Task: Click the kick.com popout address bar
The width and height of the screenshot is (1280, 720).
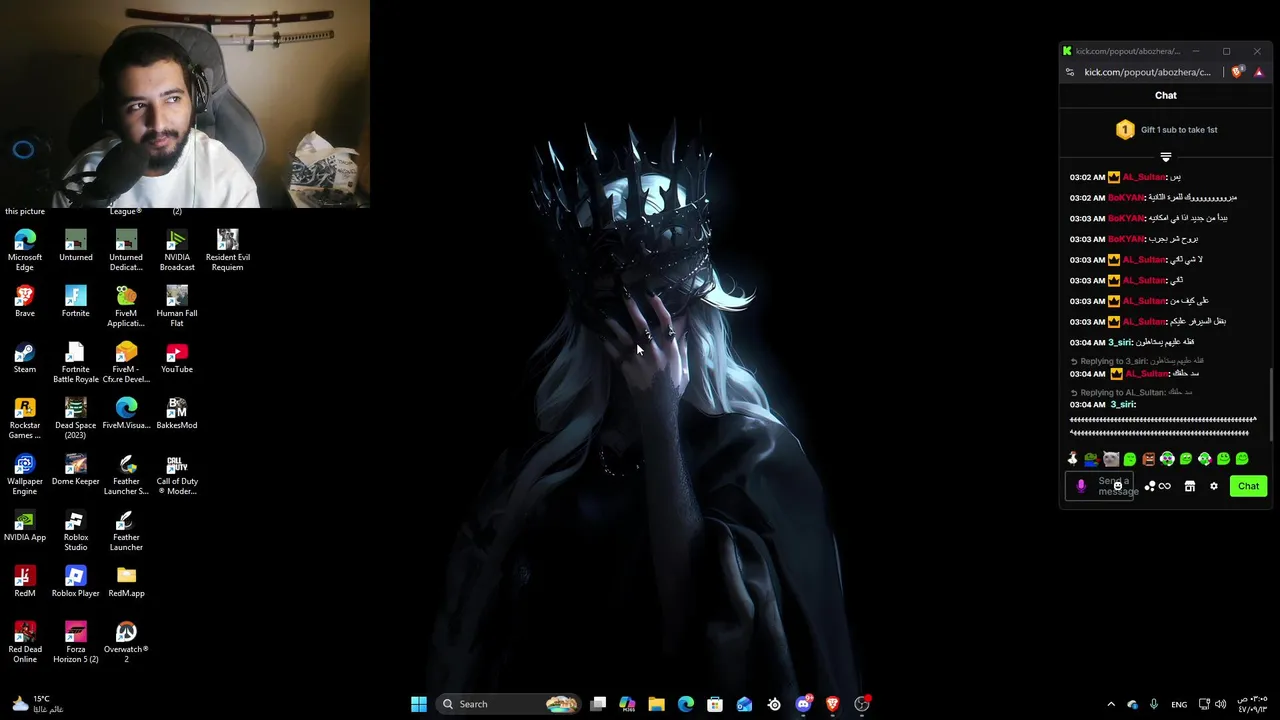Action: 1147,72
